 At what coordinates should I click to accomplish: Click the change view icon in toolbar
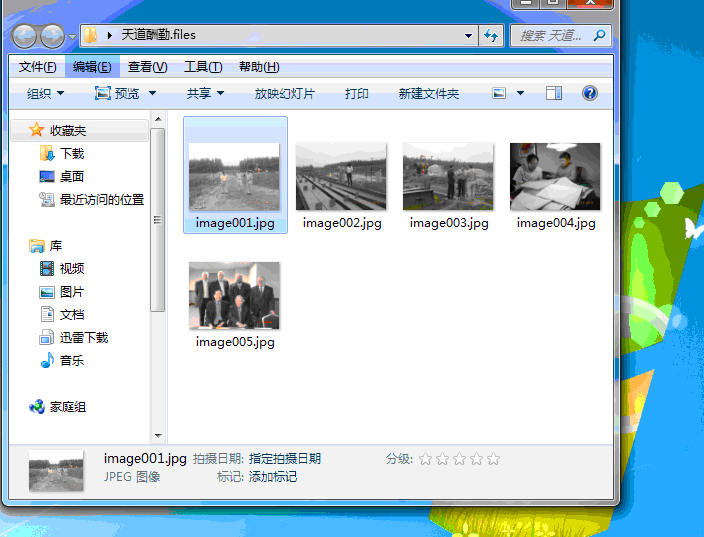click(500, 93)
